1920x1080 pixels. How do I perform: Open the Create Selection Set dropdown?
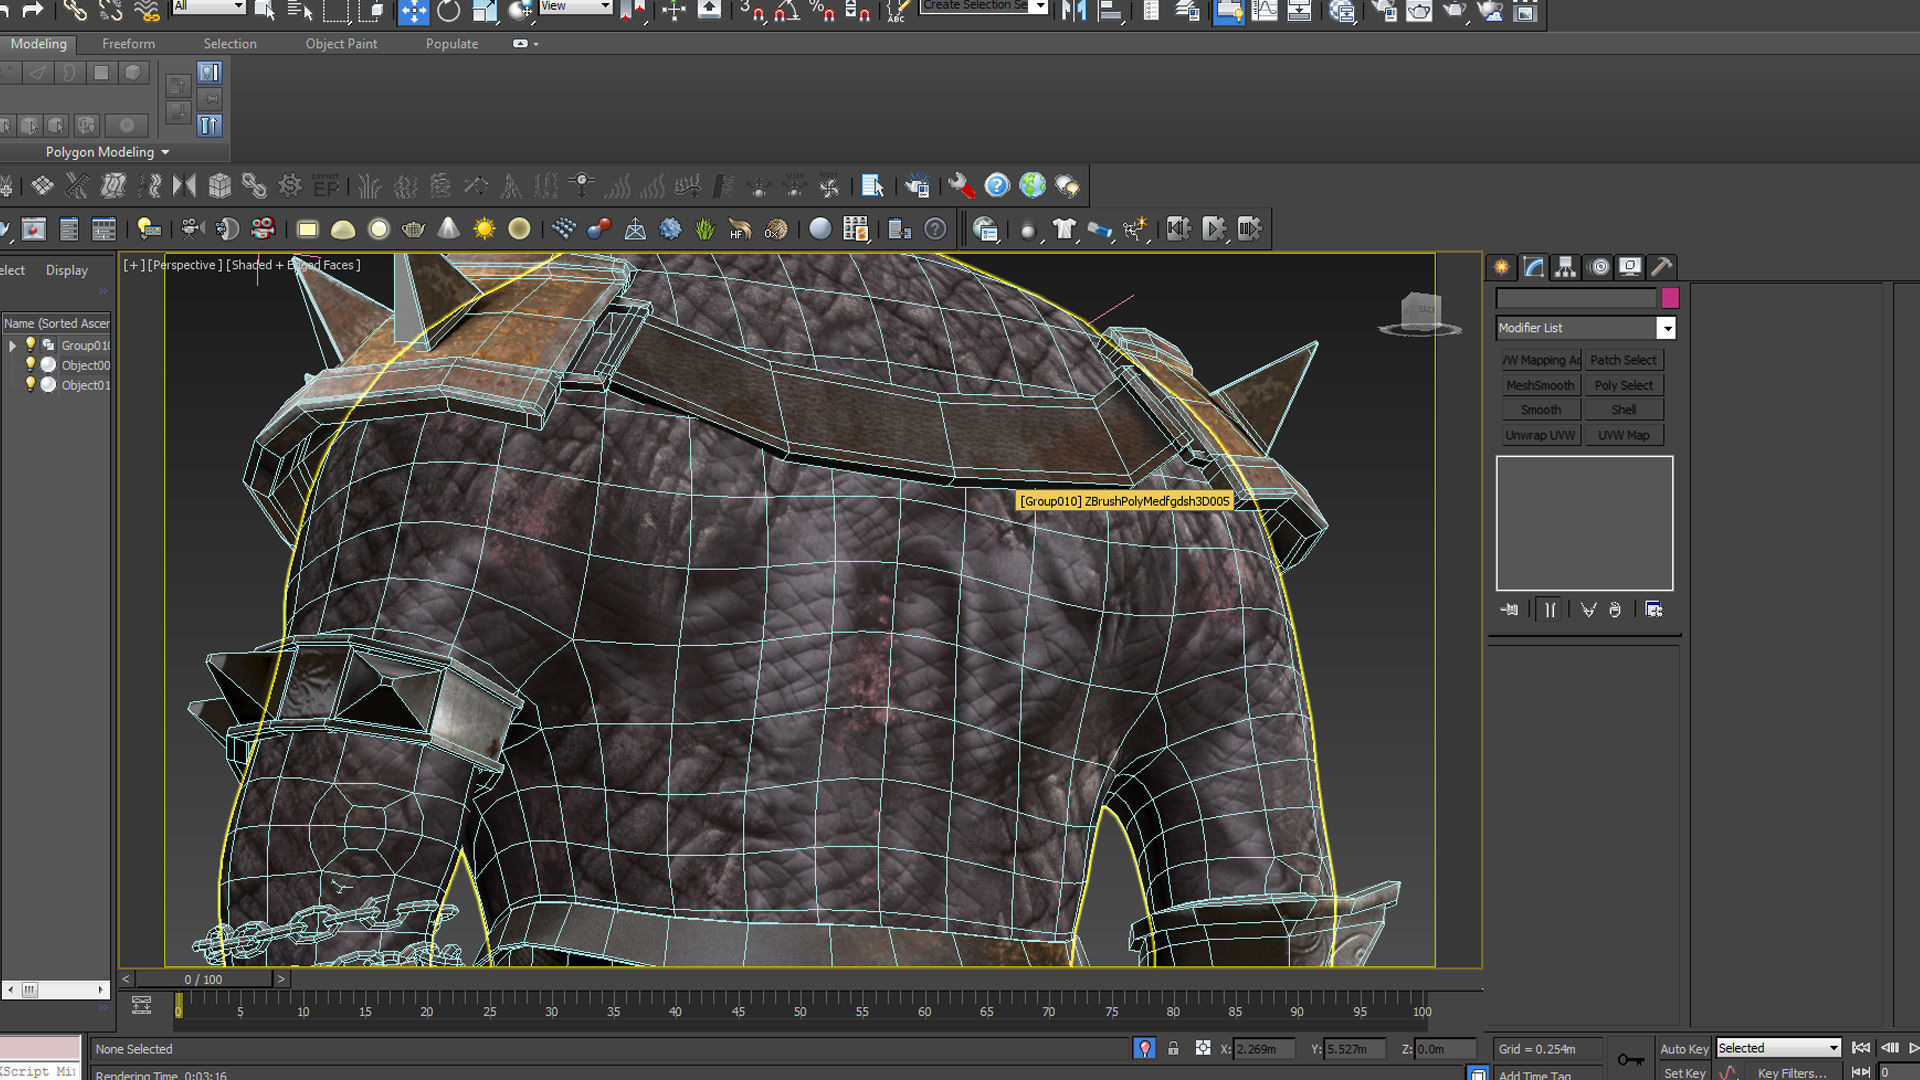click(x=984, y=7)
